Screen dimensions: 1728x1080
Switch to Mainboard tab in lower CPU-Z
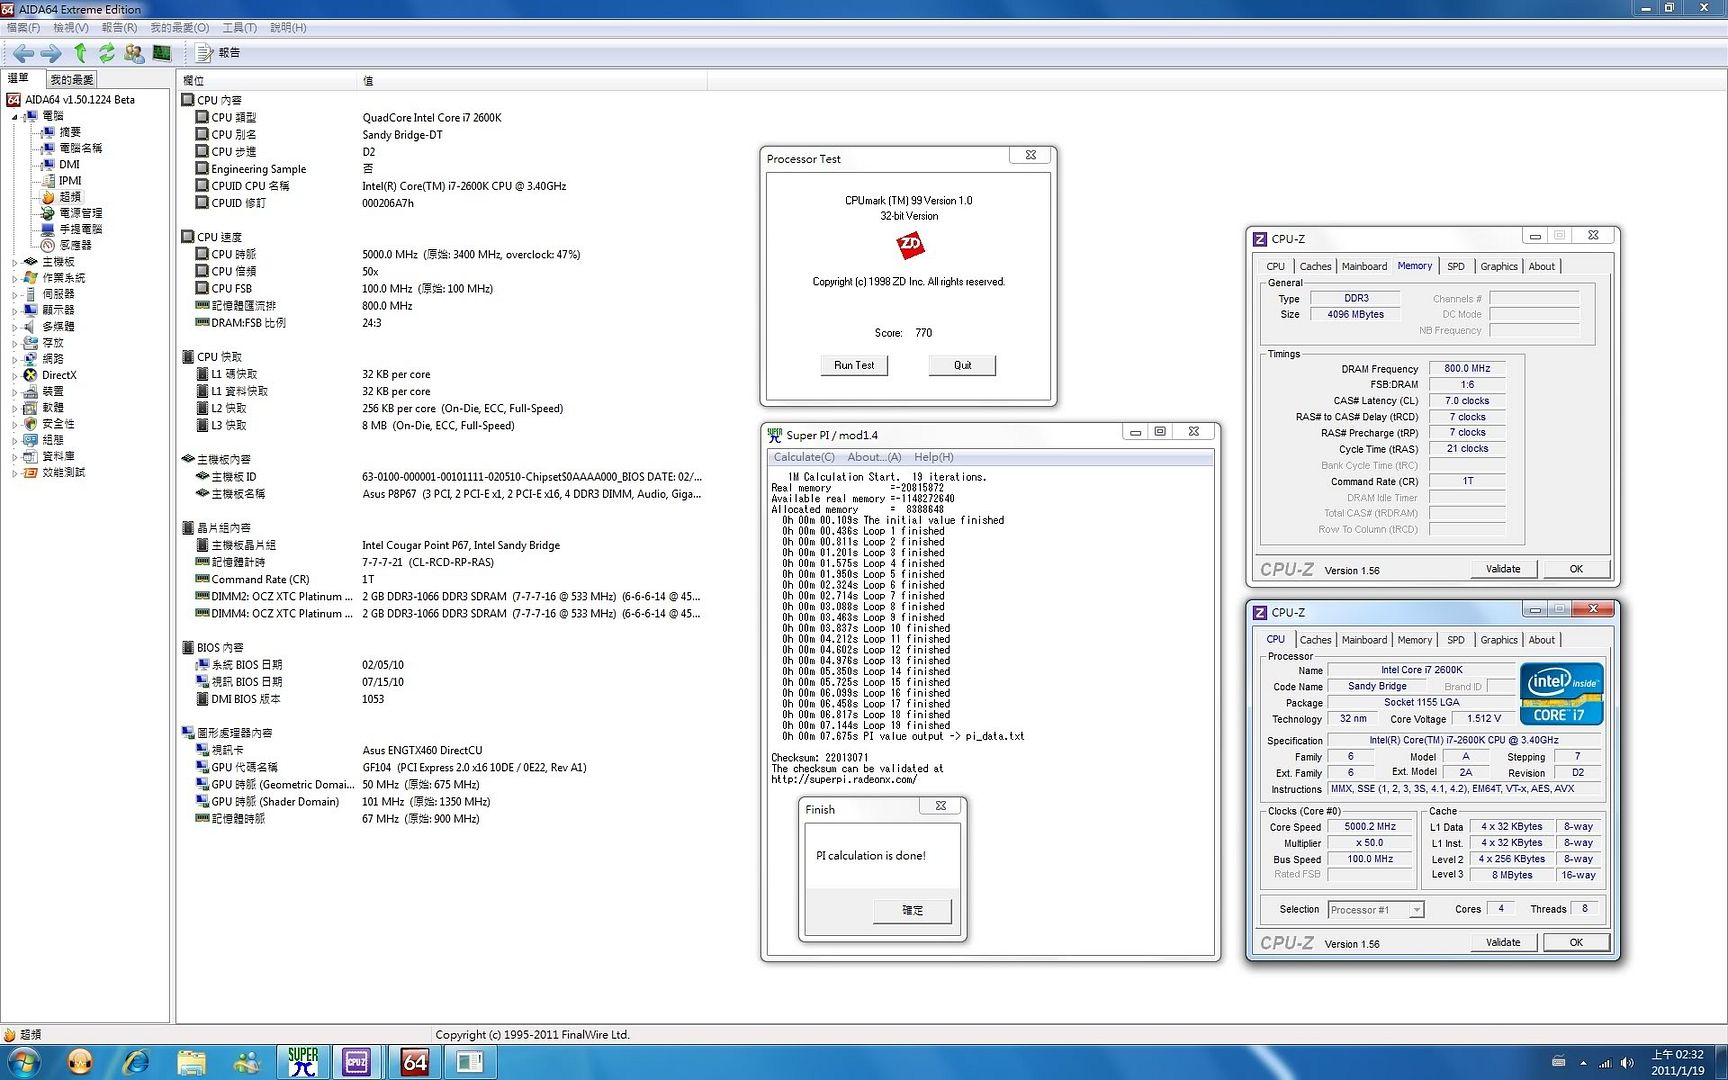(1364, 640)
